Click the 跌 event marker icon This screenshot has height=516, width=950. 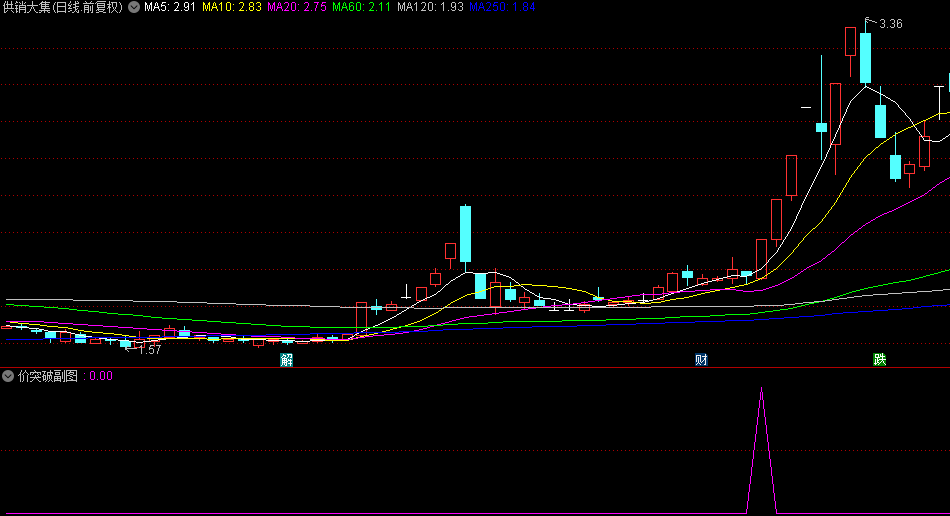tap(879, 360)
